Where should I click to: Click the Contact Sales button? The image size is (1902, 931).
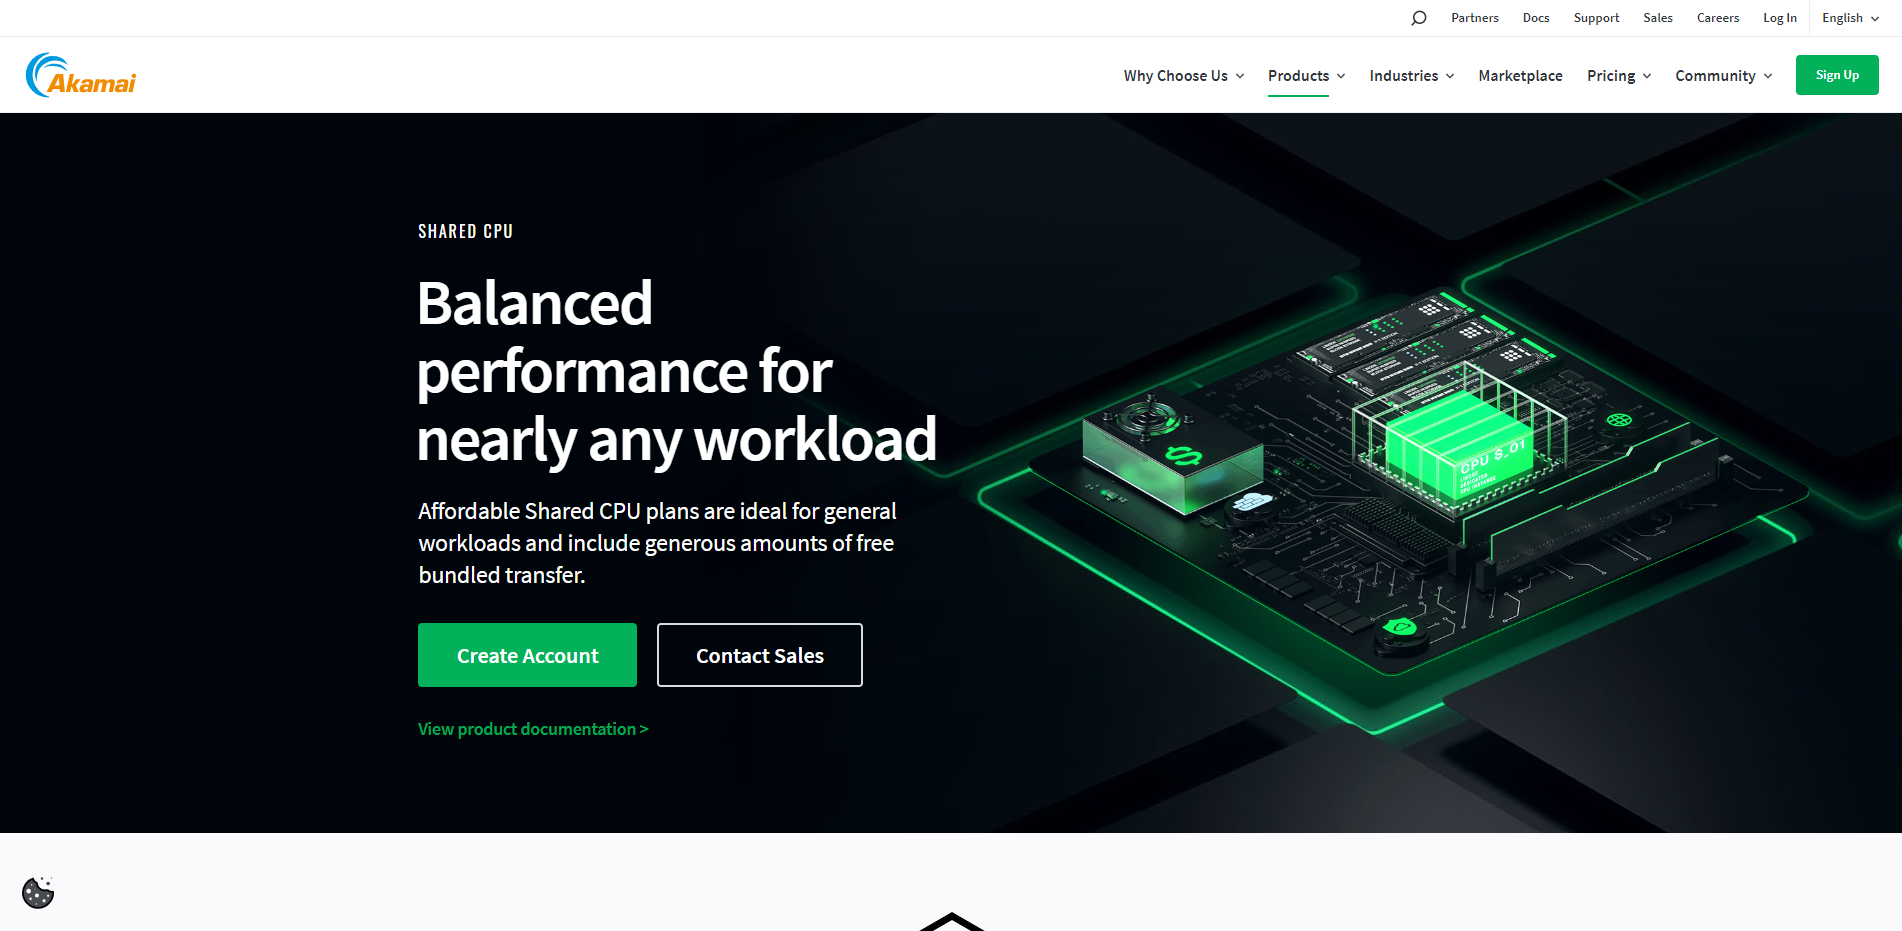point(759,655)
